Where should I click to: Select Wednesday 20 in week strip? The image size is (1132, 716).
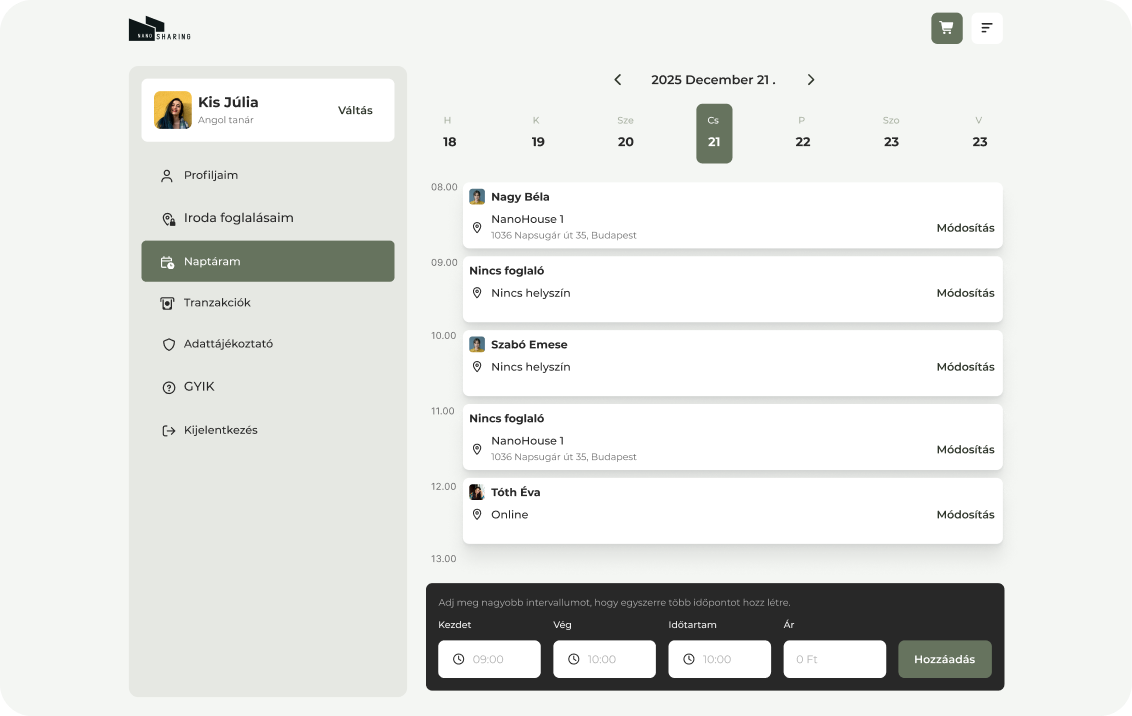(626, 134)
